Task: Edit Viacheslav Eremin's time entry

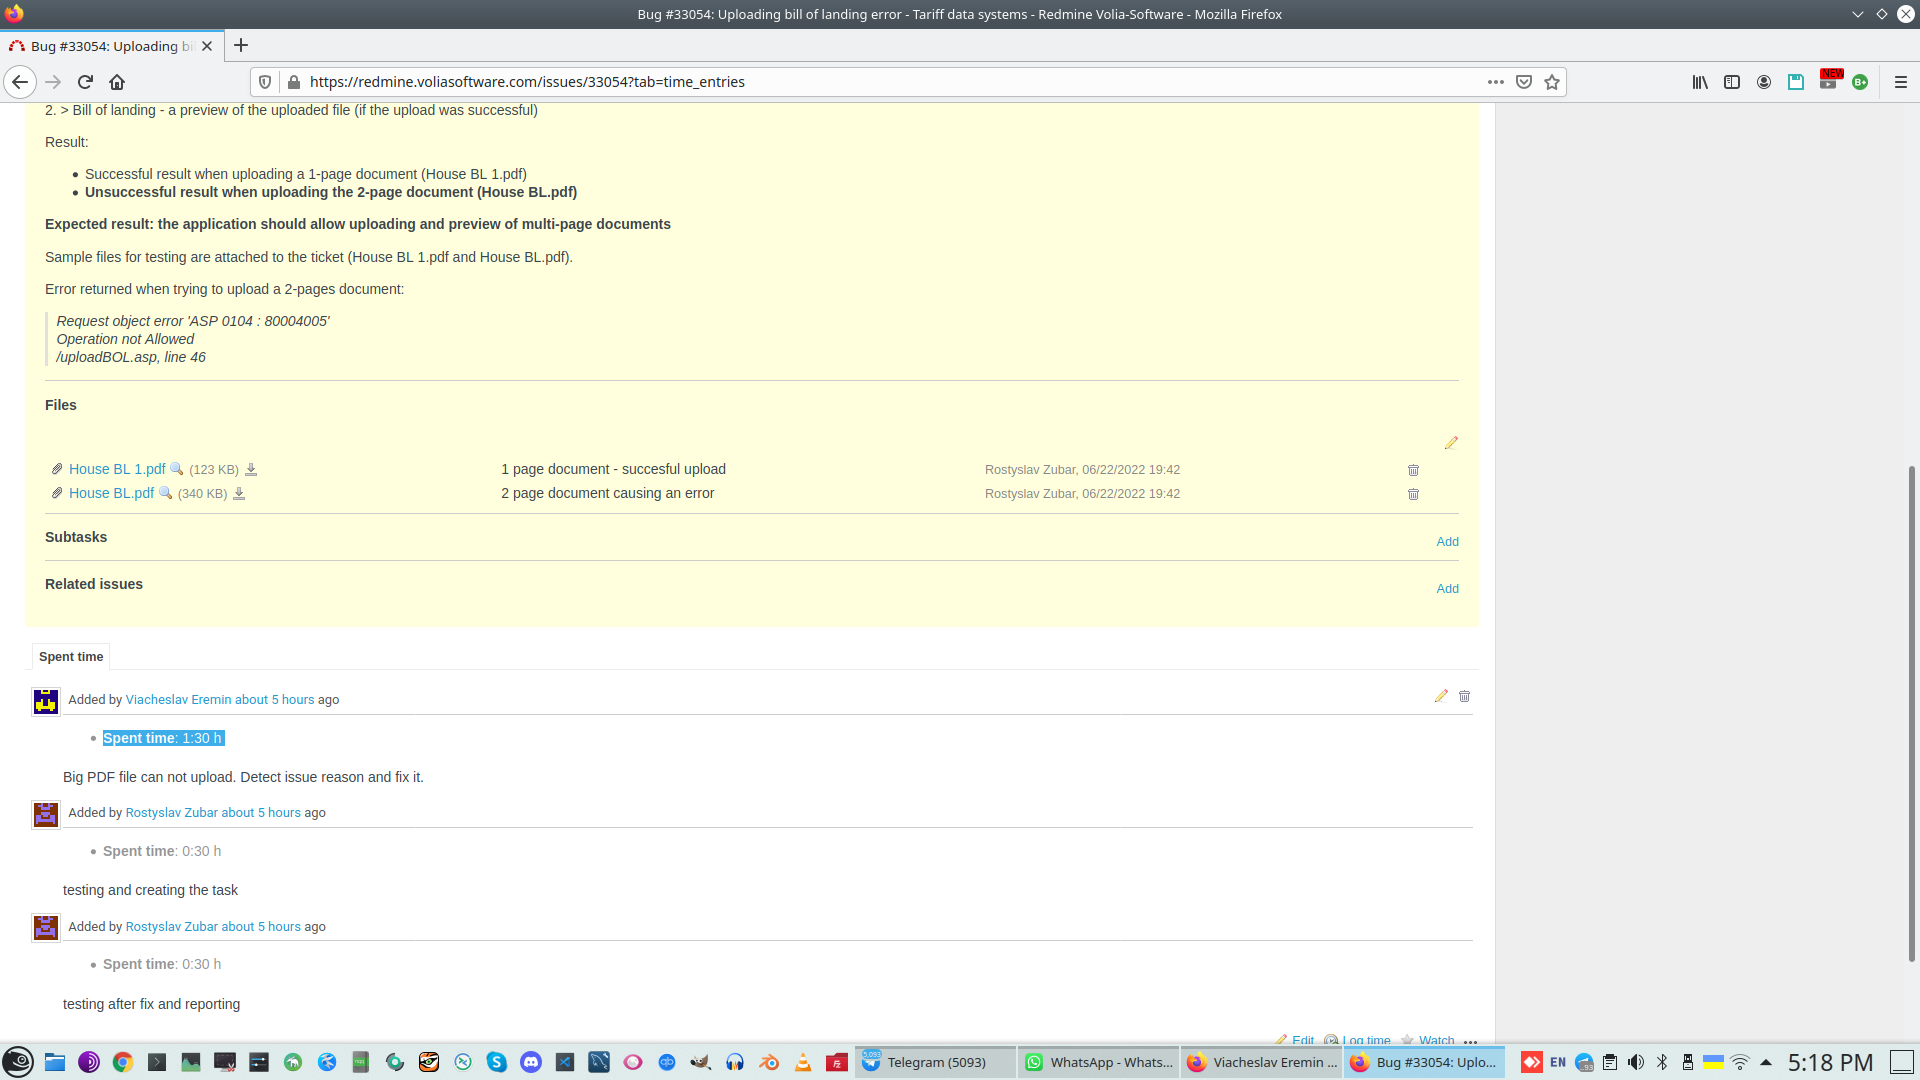Action: click(1441, 696)
